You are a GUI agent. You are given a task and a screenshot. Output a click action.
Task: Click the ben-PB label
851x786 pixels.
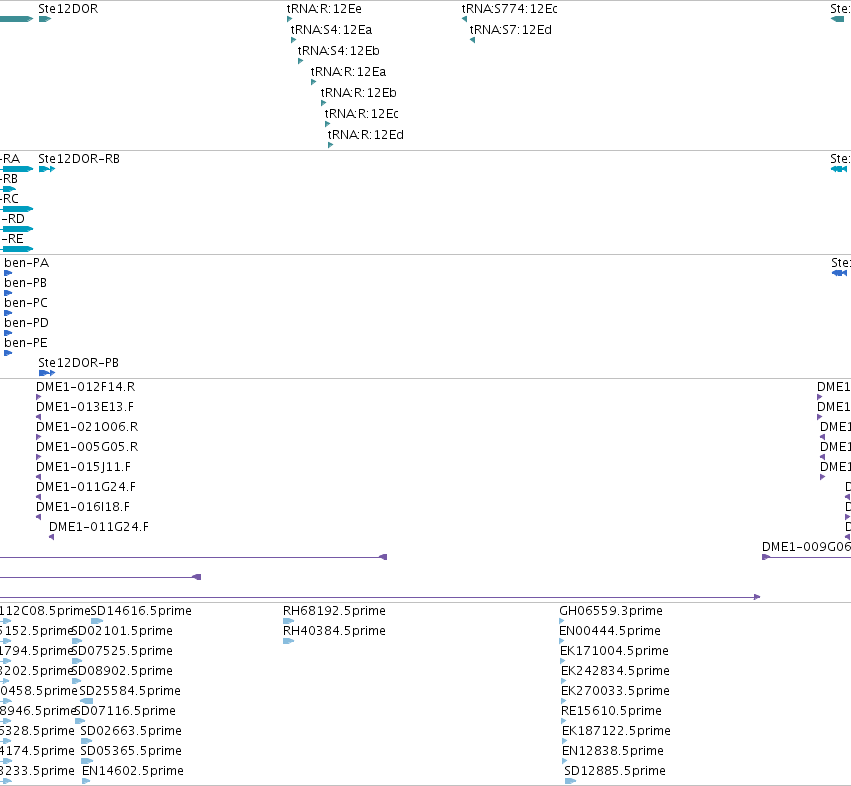pos(26,283)
